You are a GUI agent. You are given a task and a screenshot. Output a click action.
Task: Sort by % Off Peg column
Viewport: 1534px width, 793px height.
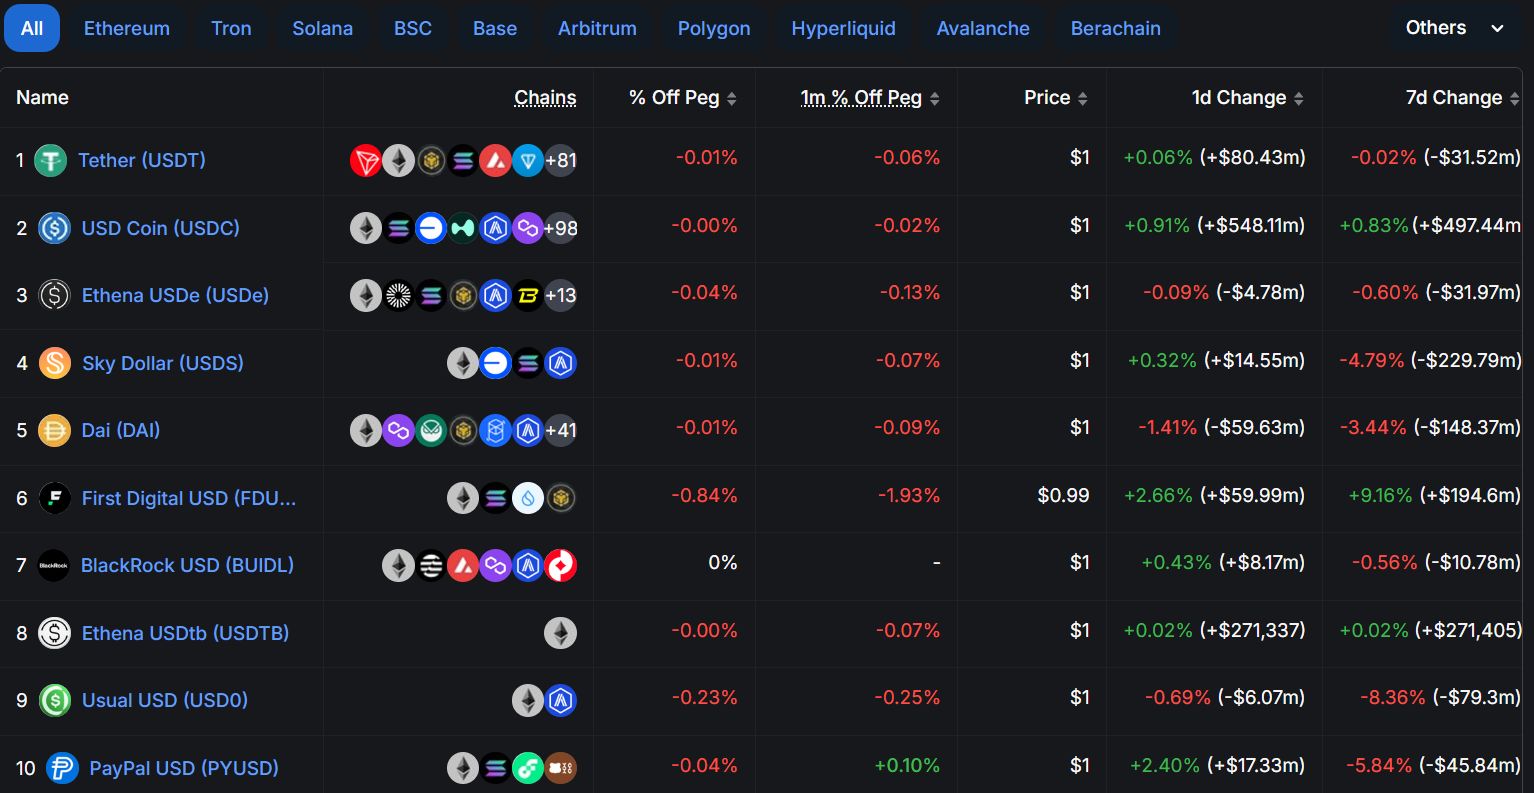pos(683,98)
